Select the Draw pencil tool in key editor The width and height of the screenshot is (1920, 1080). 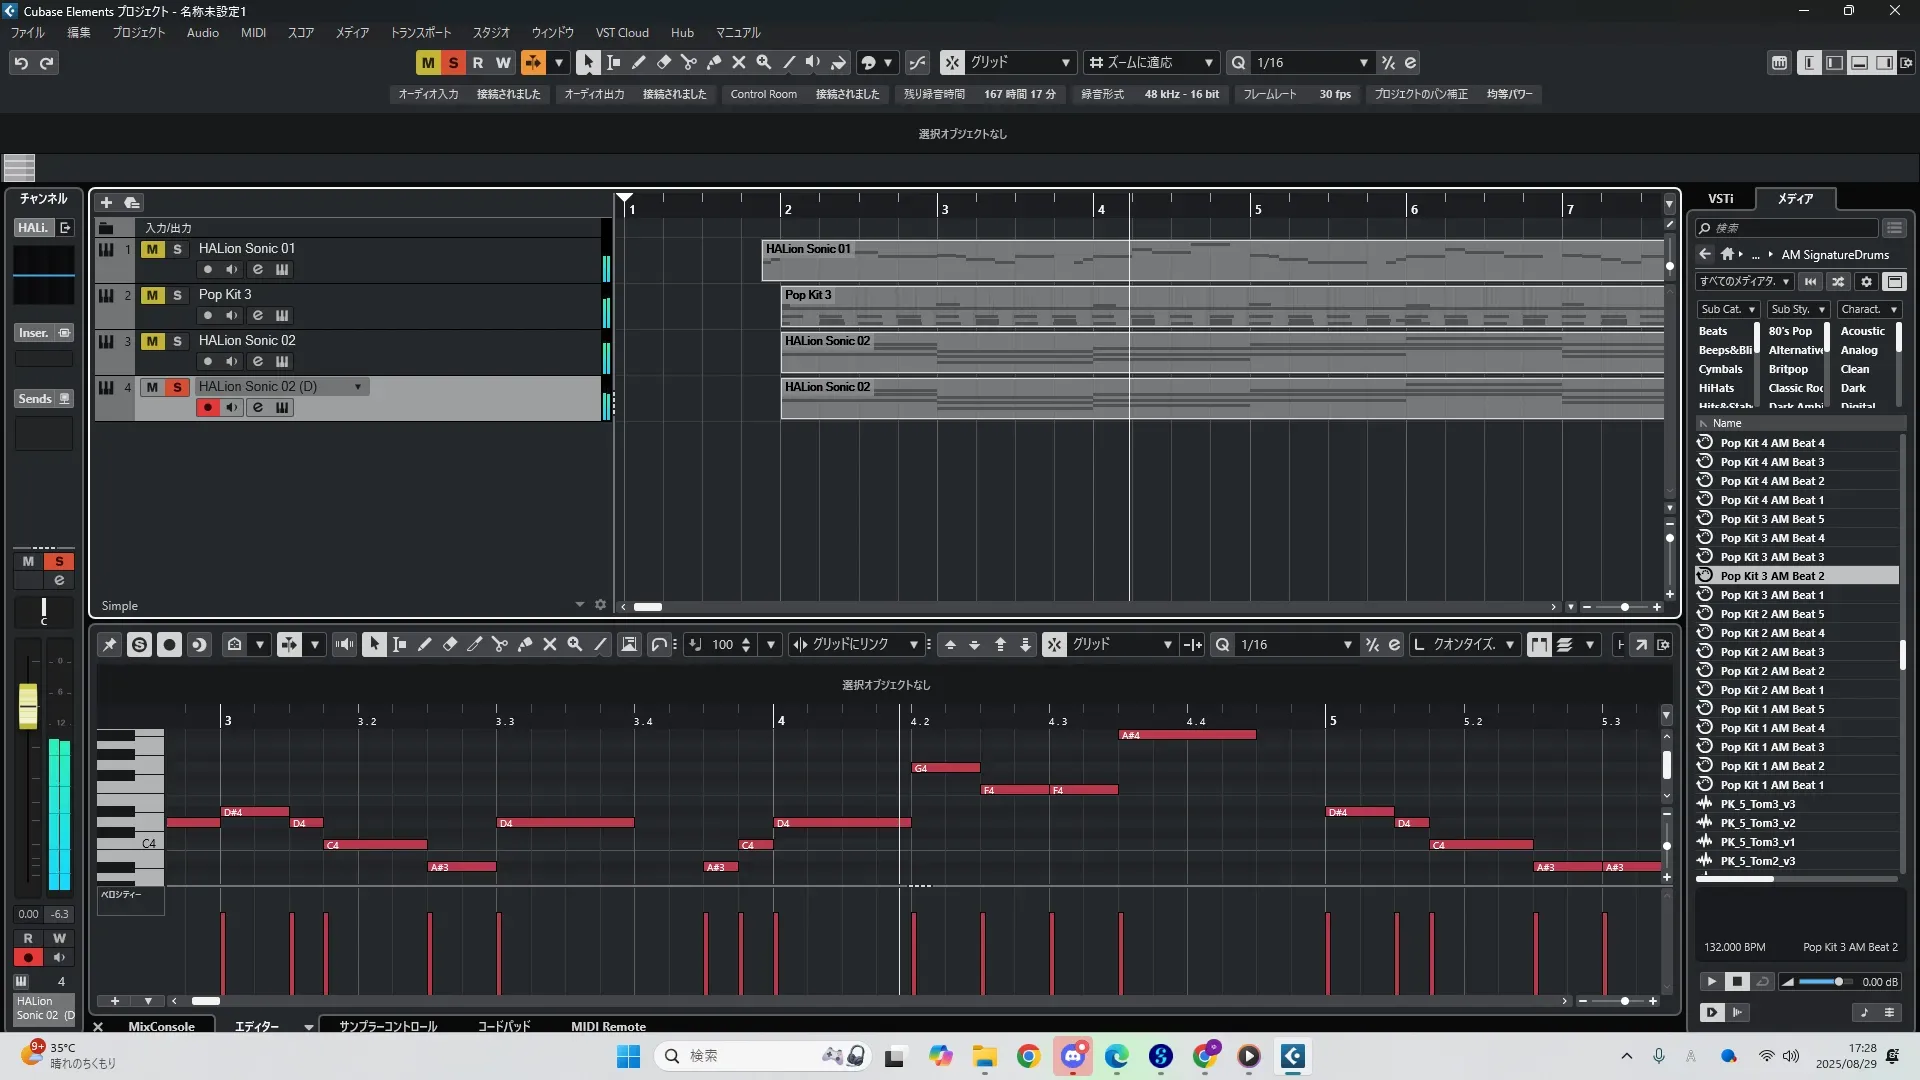[424, 645]
